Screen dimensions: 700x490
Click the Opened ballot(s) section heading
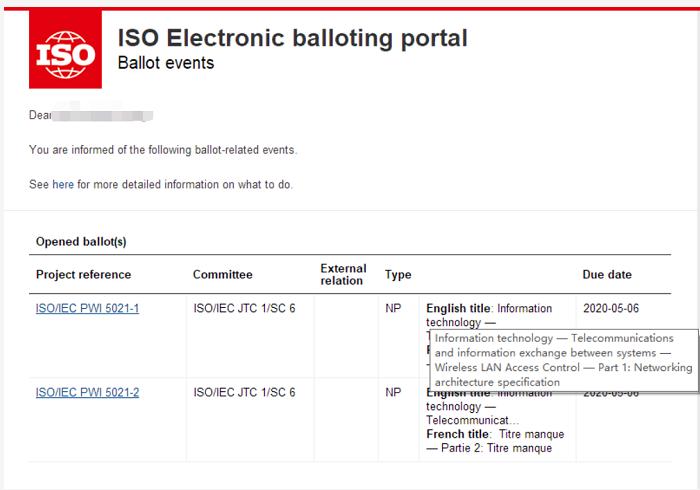[x=81, y=241]
